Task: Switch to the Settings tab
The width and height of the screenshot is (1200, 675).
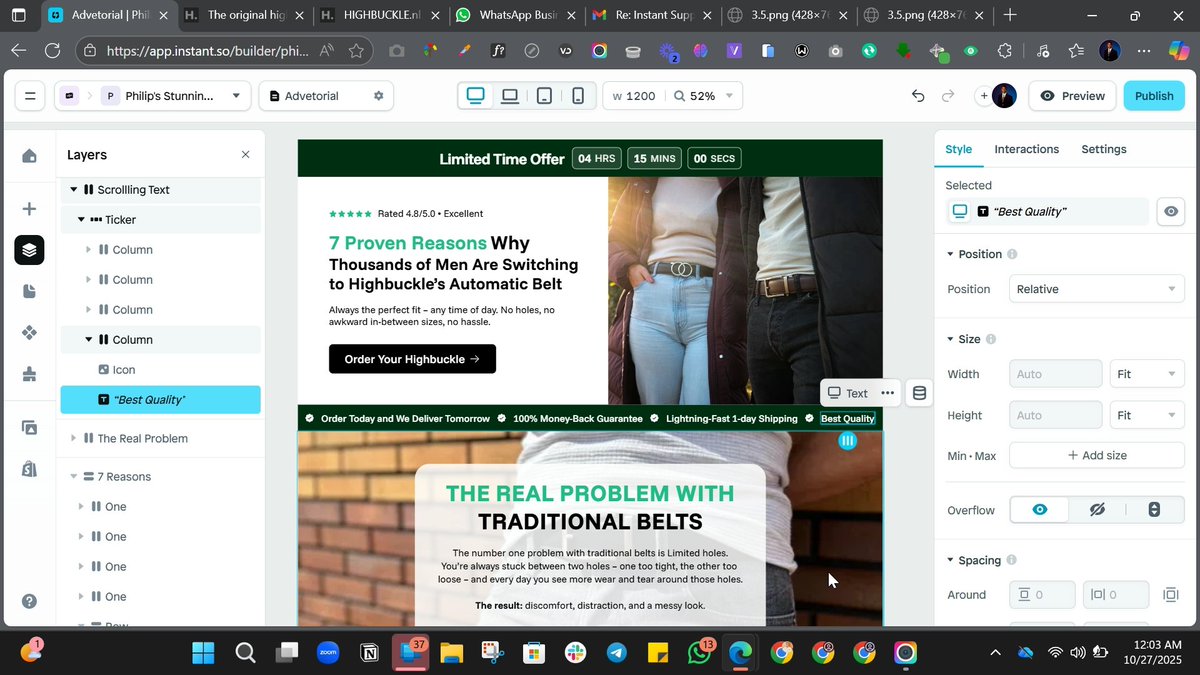Action: tap(1103, 149)
